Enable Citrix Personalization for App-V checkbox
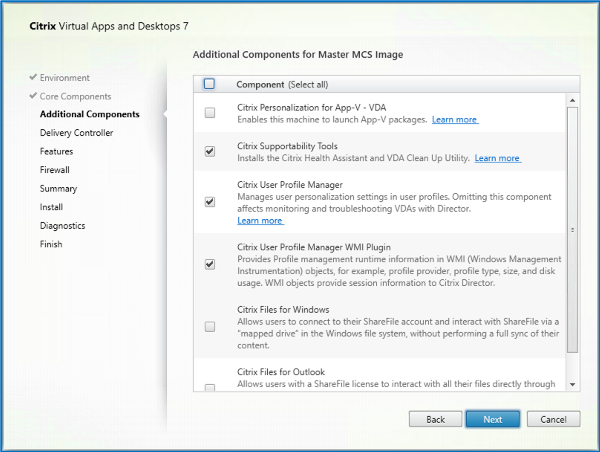This screenshot has height=452, width=600. point(209,114)
